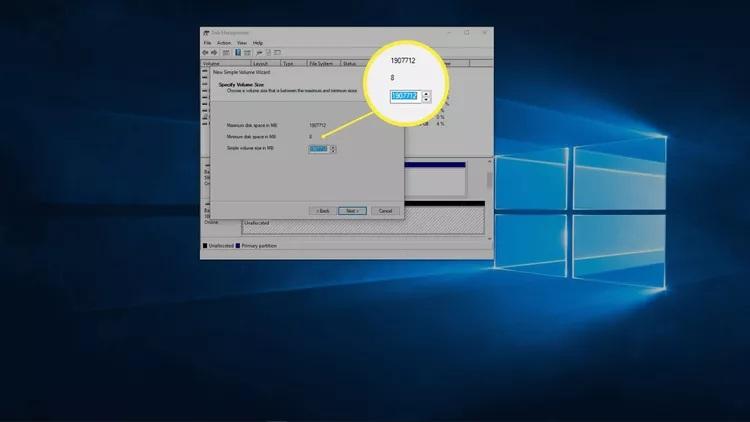Increase volume size with the up spinner
This screenshot has height=422, width=750.
(x=333, y=147)
